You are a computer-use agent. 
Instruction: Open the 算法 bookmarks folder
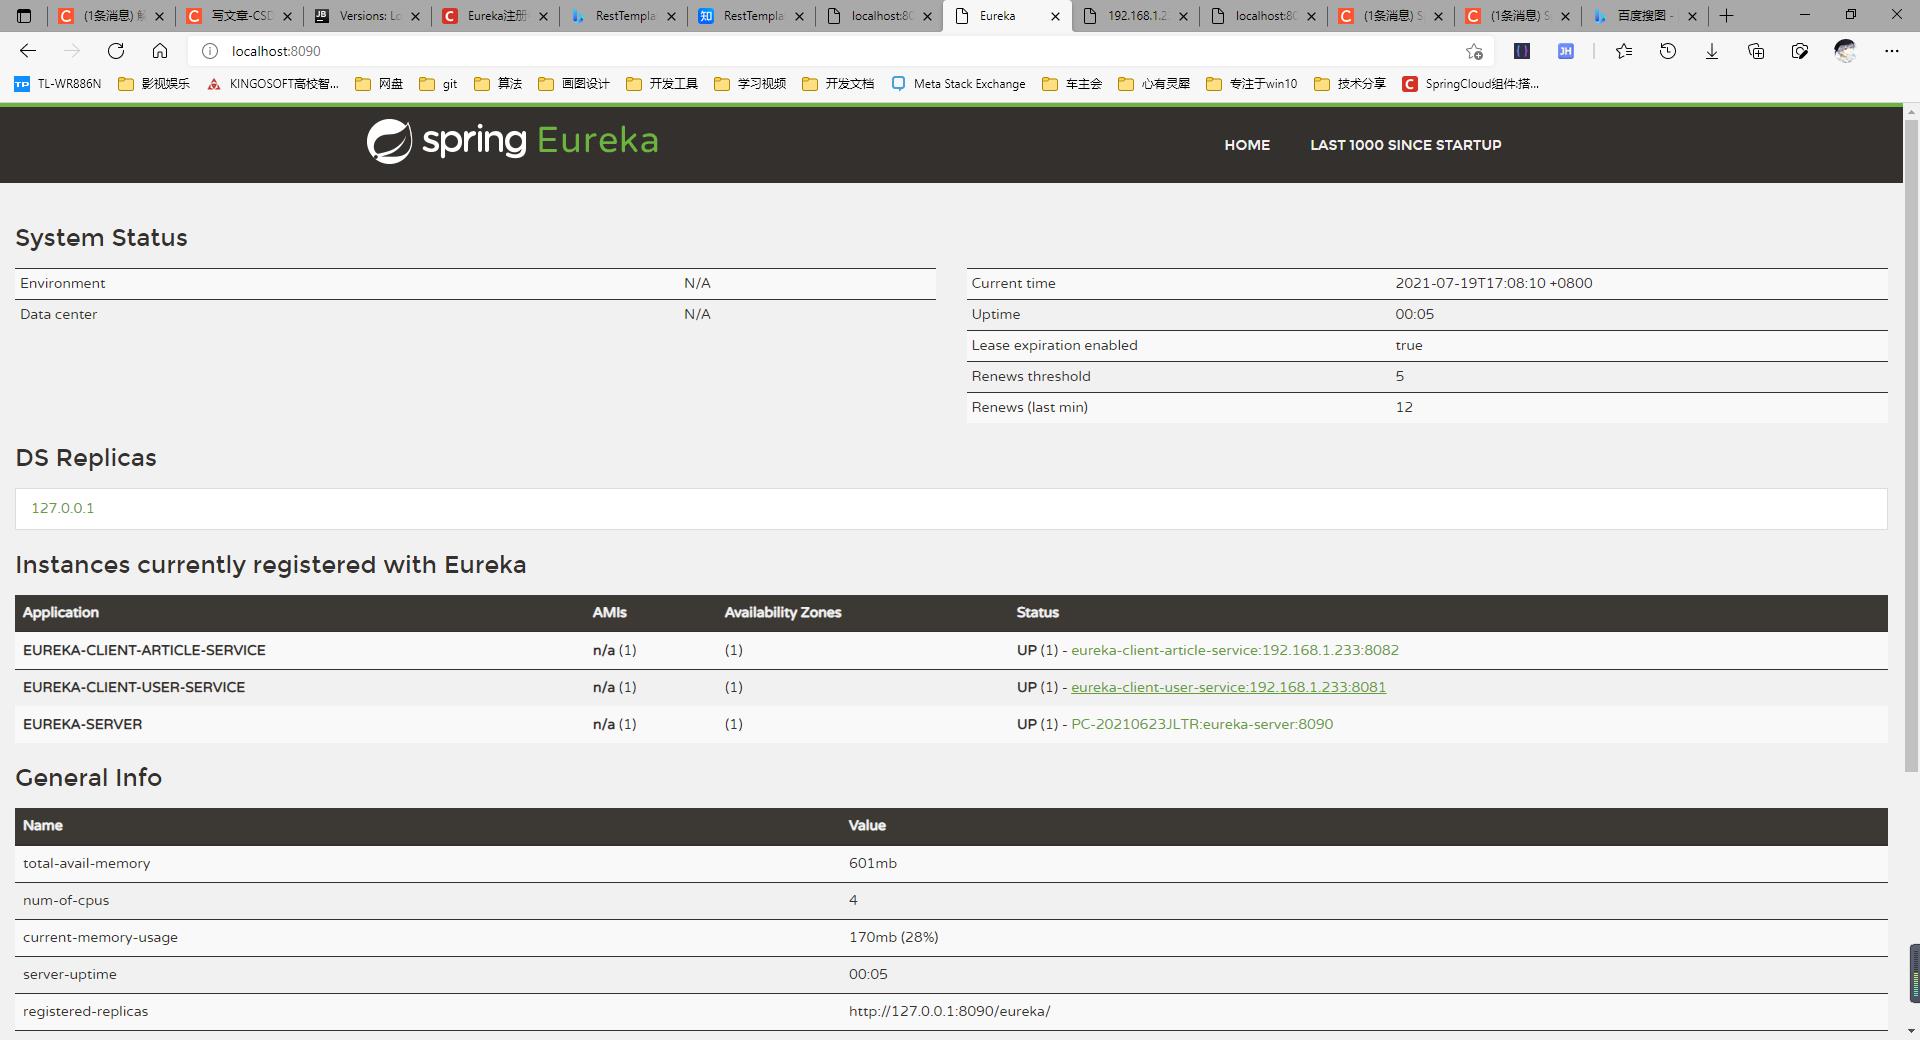click(x=498, y=84)
